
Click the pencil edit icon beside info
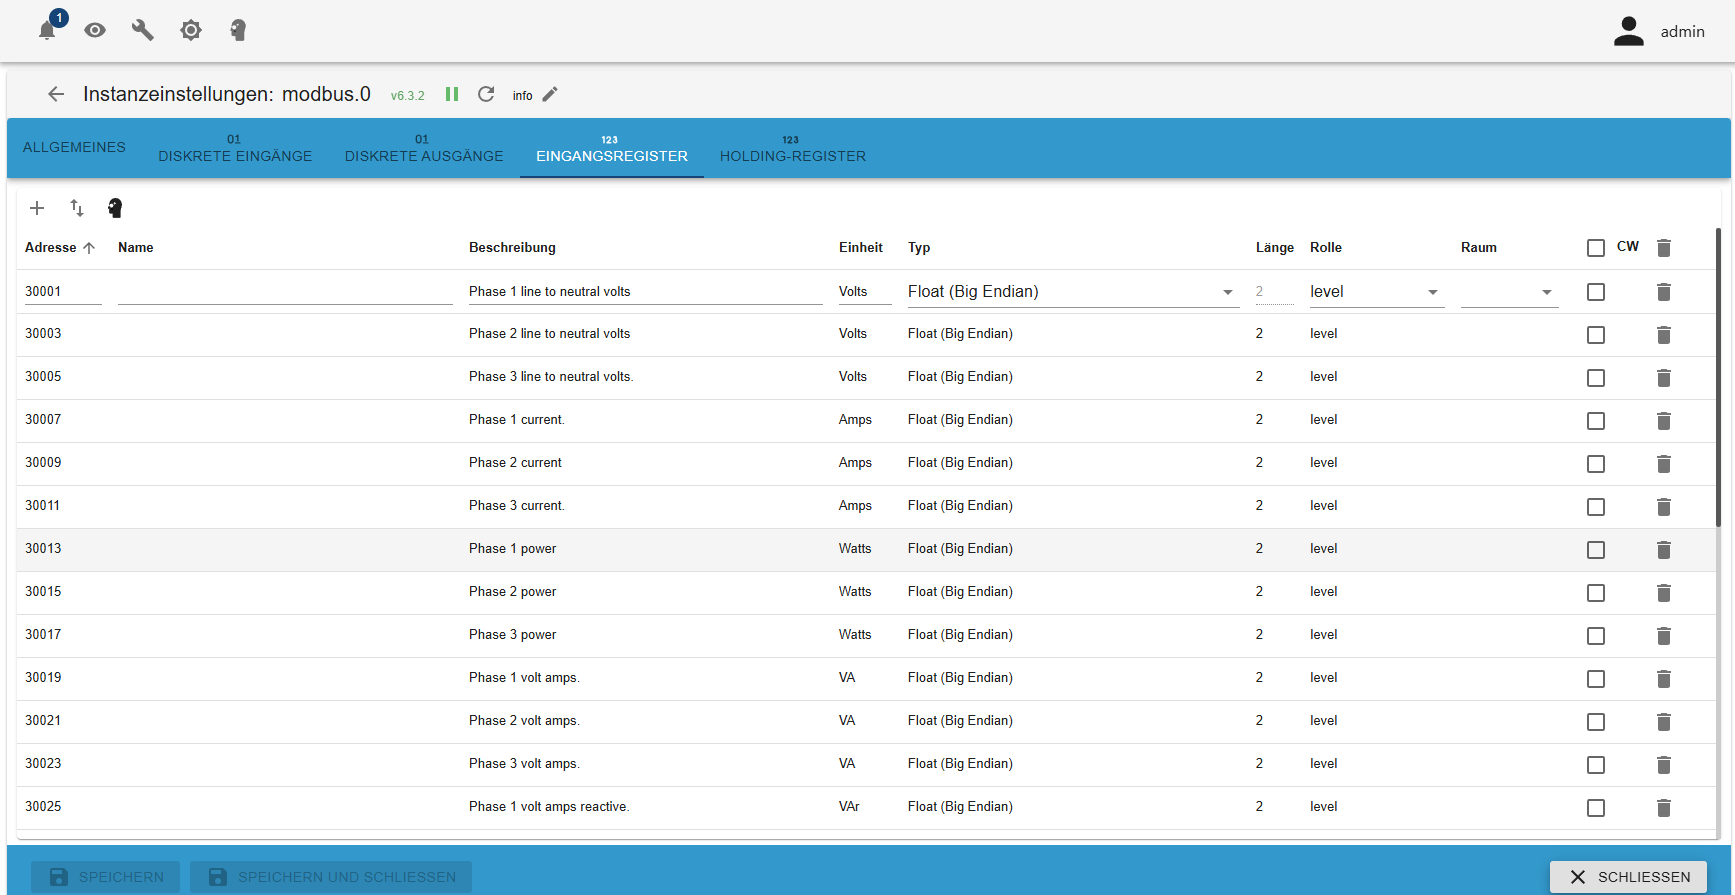click(550, 95)
